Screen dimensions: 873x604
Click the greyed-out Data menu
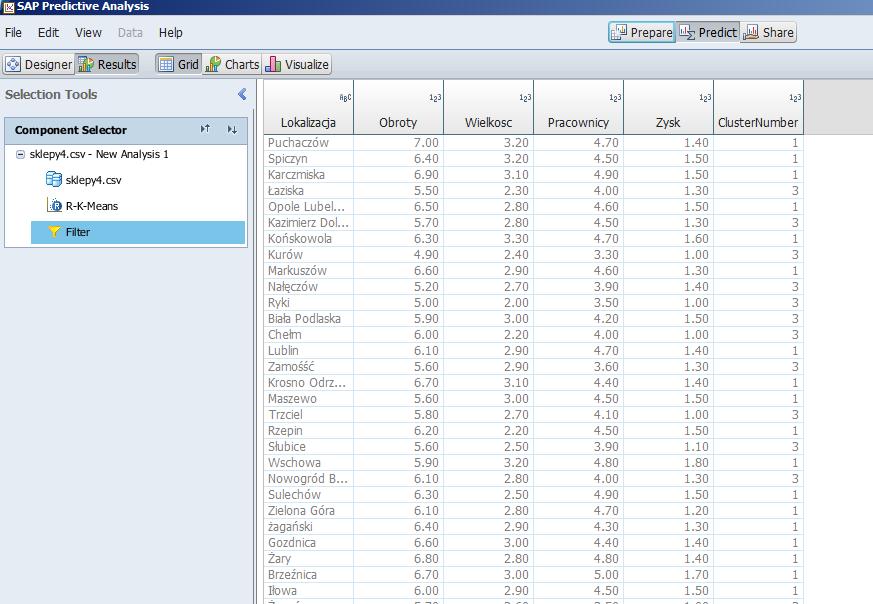pos(130,33)
